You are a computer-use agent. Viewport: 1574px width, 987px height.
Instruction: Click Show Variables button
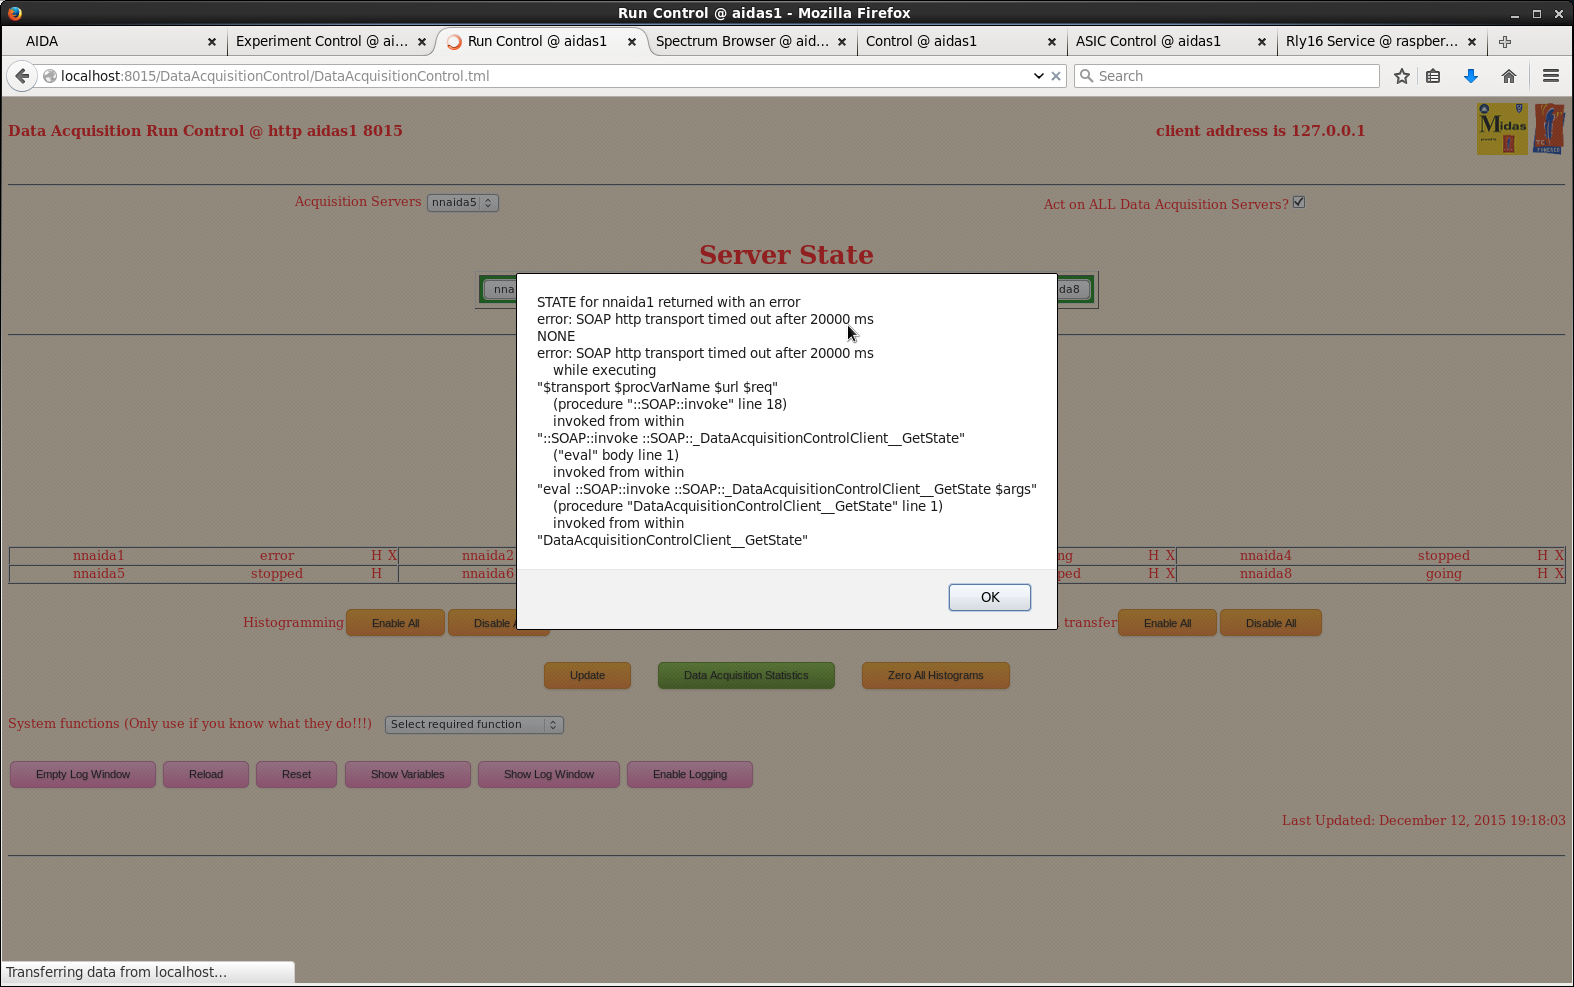(x=407, y=775)
